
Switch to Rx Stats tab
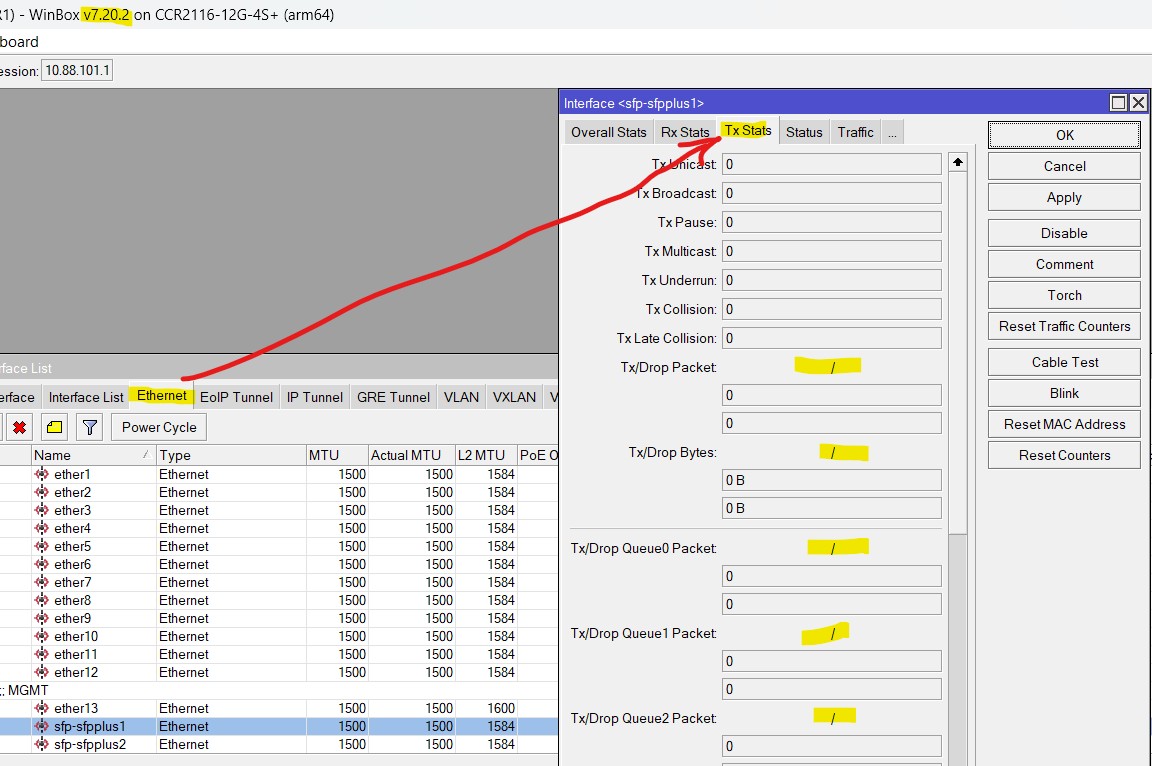[685, 132]
